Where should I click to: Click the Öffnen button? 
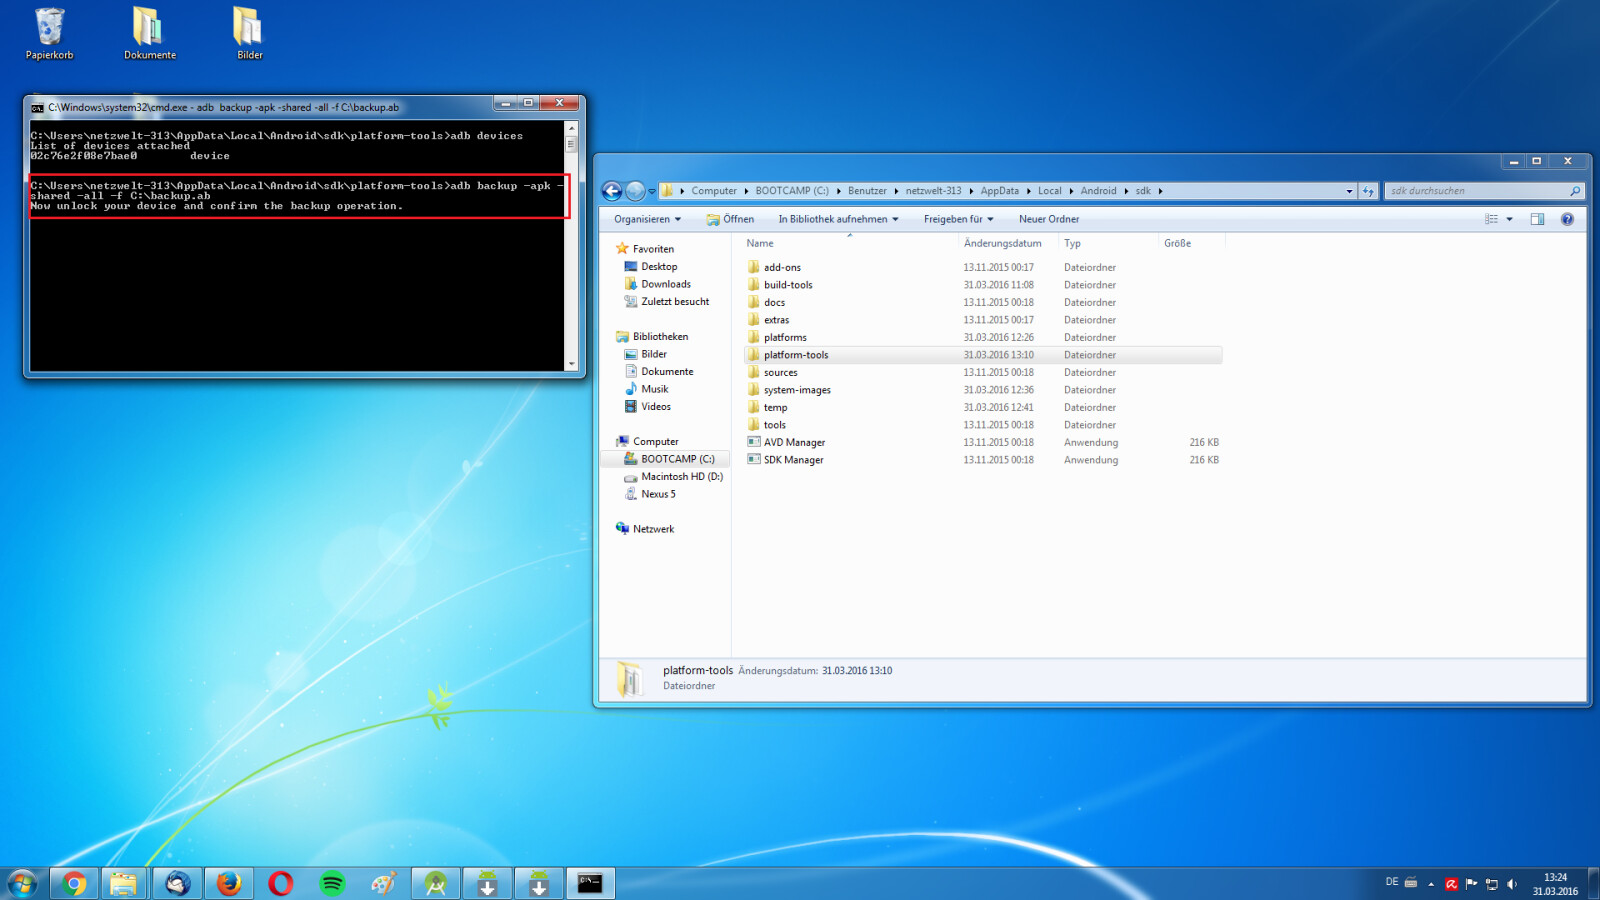(x=730, y=219)
